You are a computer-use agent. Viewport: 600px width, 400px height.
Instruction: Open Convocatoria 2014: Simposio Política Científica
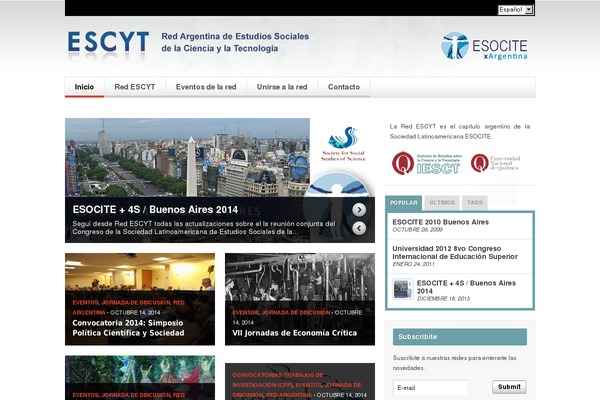[128, 328]
